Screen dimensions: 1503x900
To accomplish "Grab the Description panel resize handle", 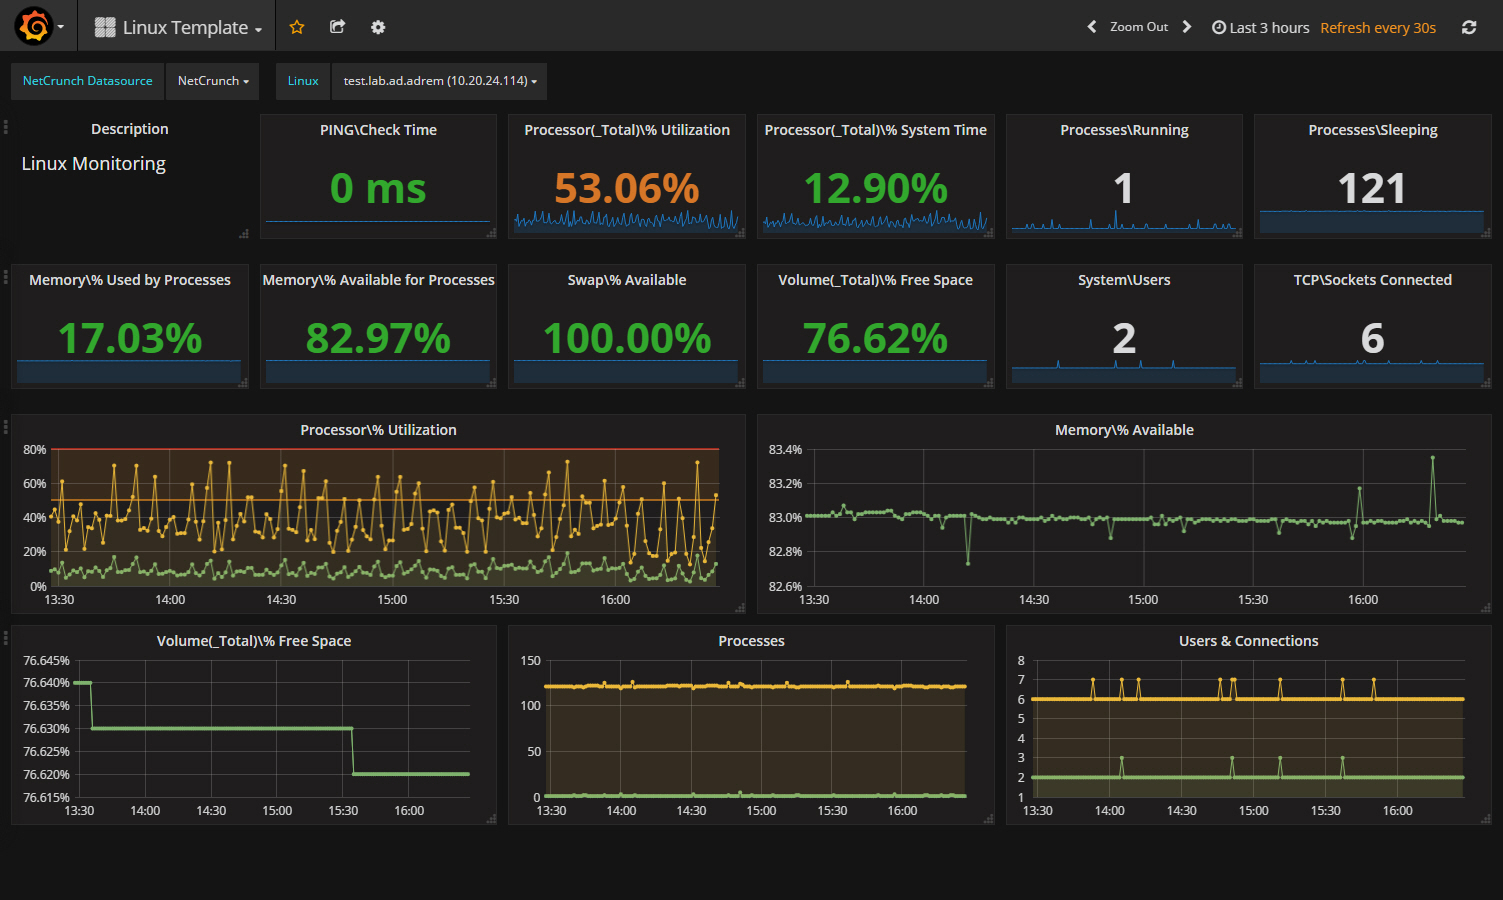I will coord(244,234).
